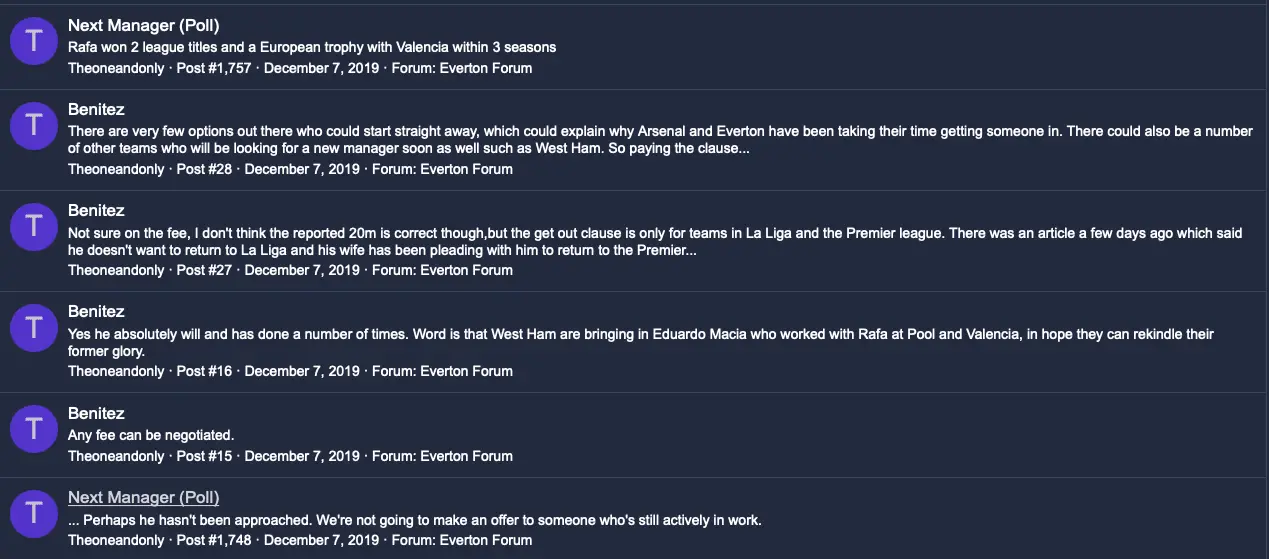Screen dimensions: 1269x559
Task: Open Benitez thread title above post #16
Action: point(96,311)
